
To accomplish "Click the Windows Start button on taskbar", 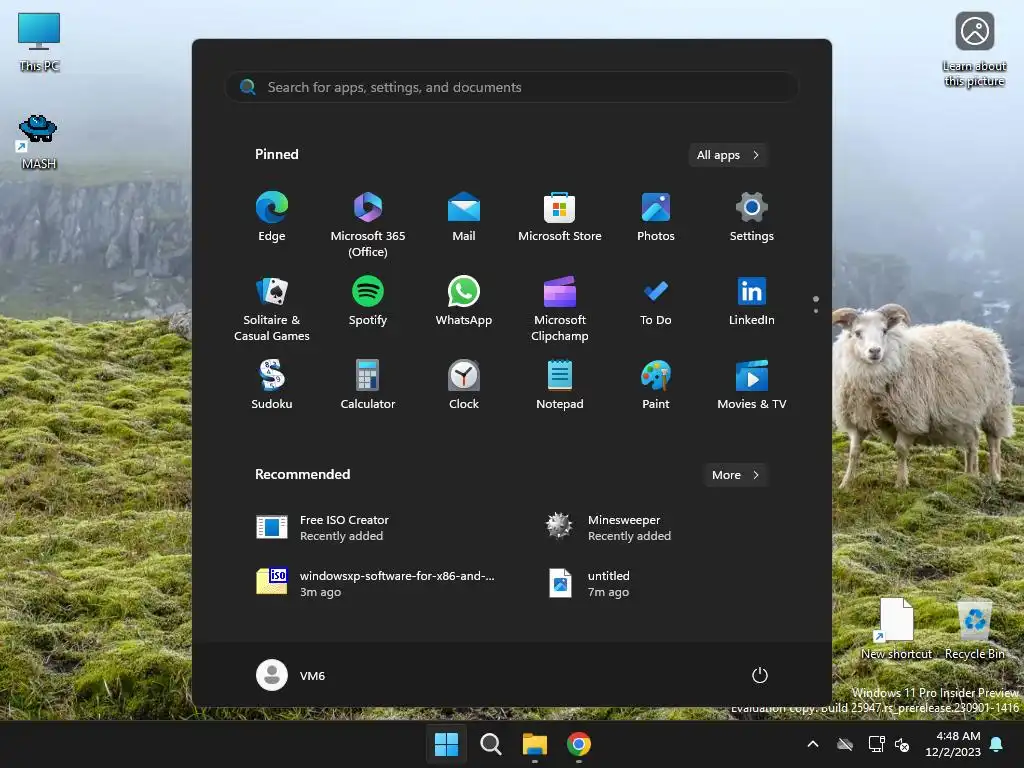I will click(447, 744).
